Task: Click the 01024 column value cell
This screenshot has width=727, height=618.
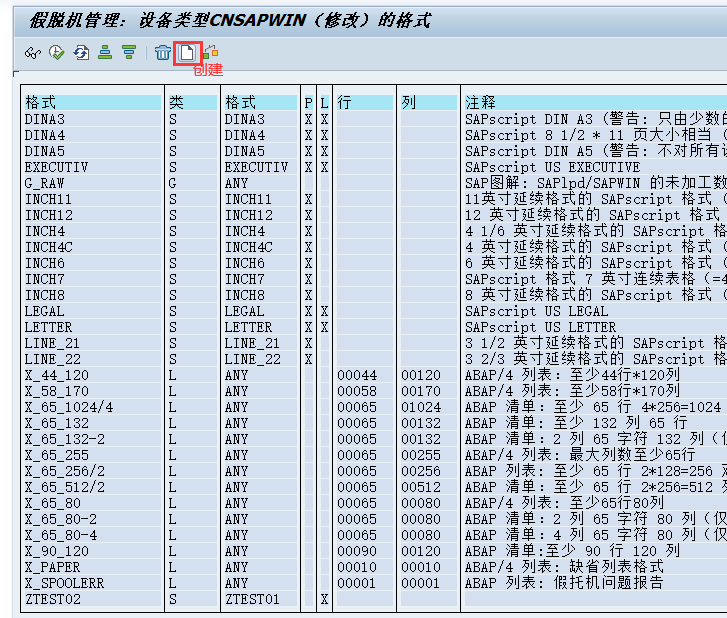Action: tap(421, 407)
